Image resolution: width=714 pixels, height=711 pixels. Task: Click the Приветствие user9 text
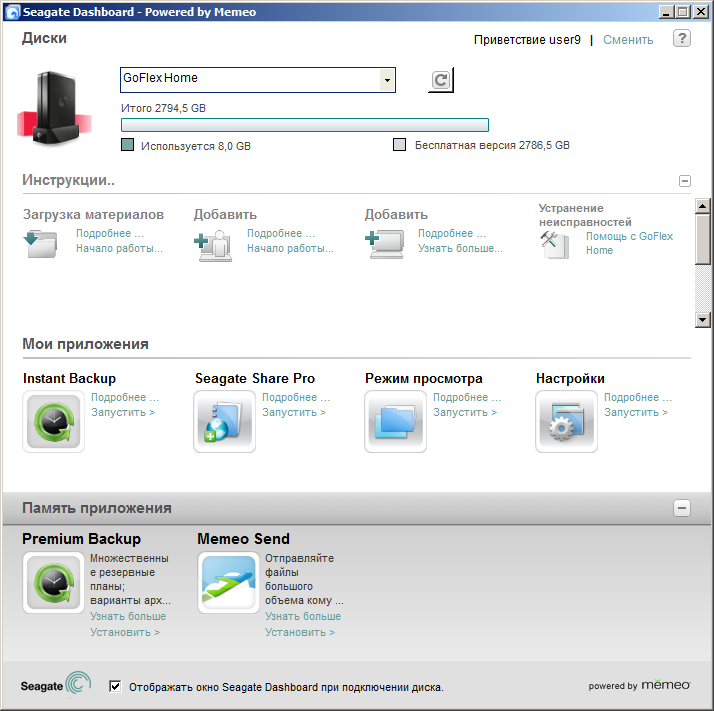coord(527,40)
